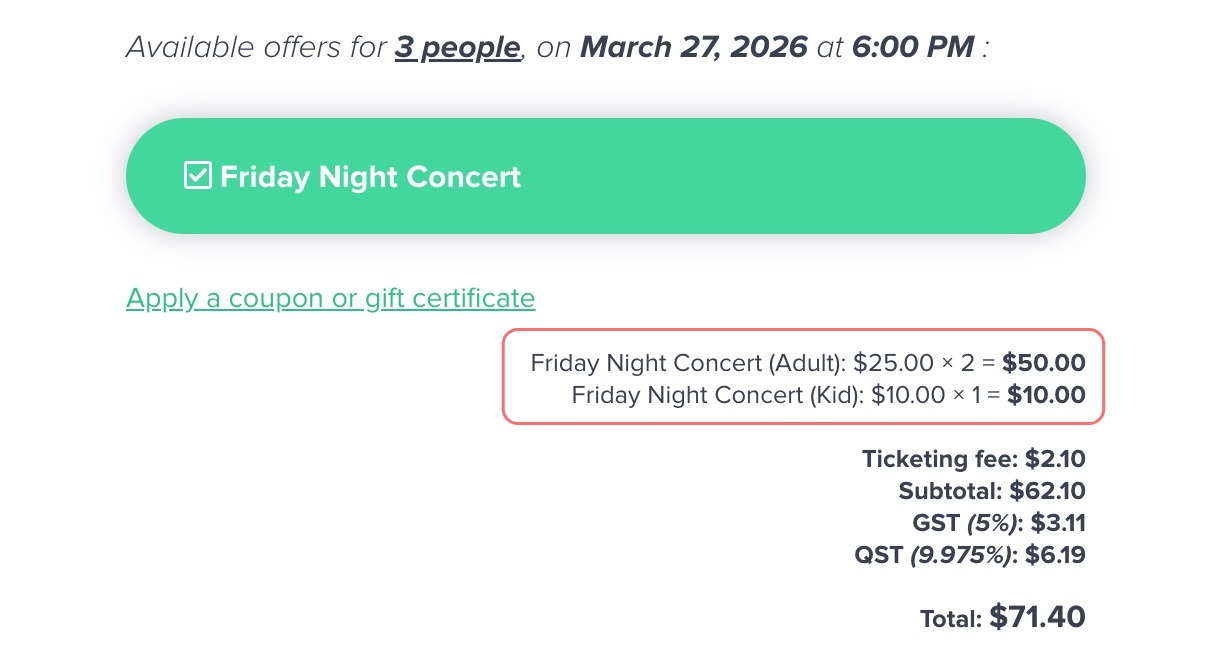Click the "Available offers for" heading text
Image resolution: width=1218 pixels, height=666 pixels.
[256, 47]
